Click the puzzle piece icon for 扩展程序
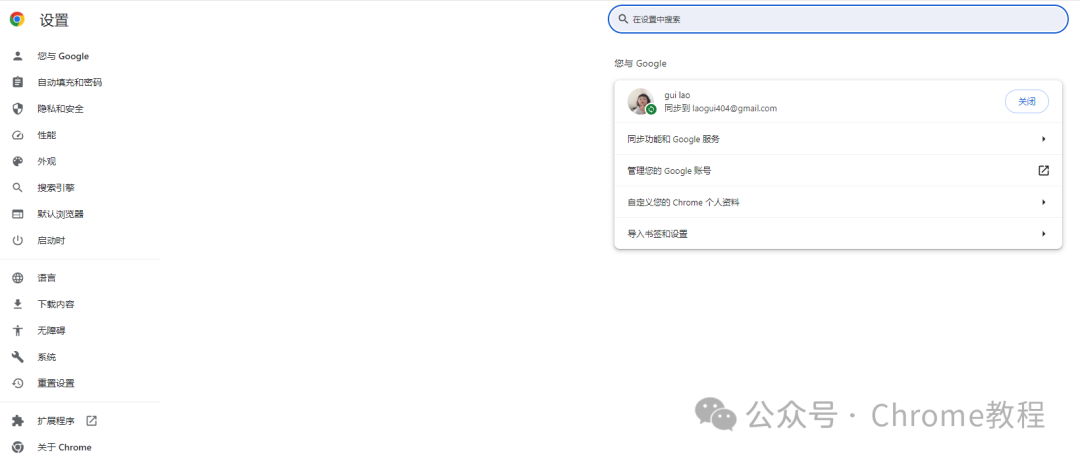This screenshot has height=459, width=1080. click(x=18, y=421)
